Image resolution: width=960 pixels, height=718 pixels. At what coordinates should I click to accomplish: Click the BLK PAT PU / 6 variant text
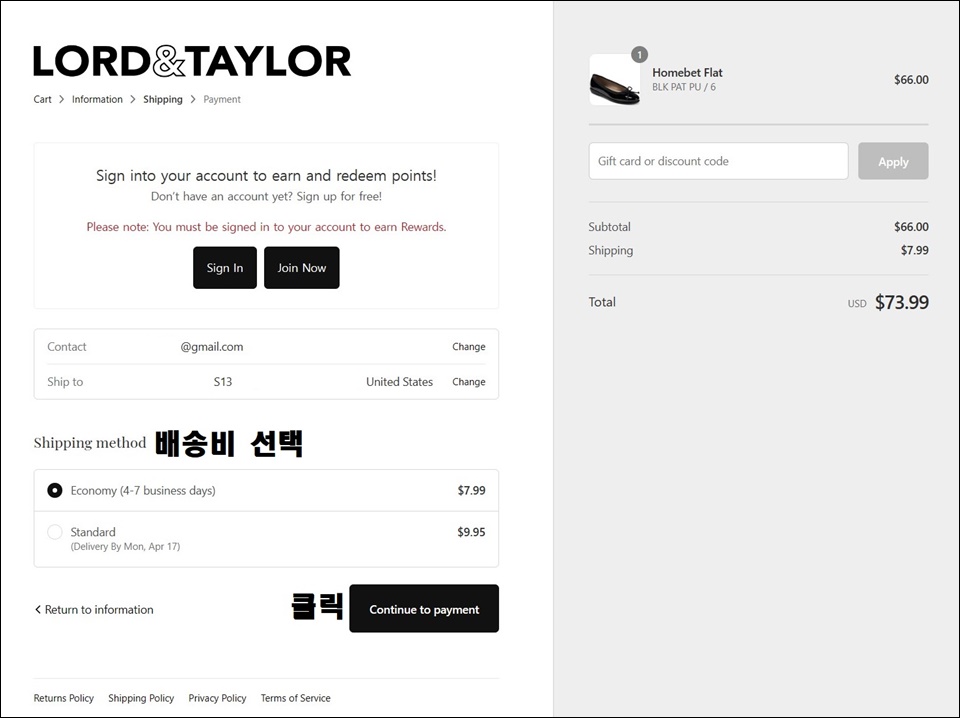tap(683, 87)
